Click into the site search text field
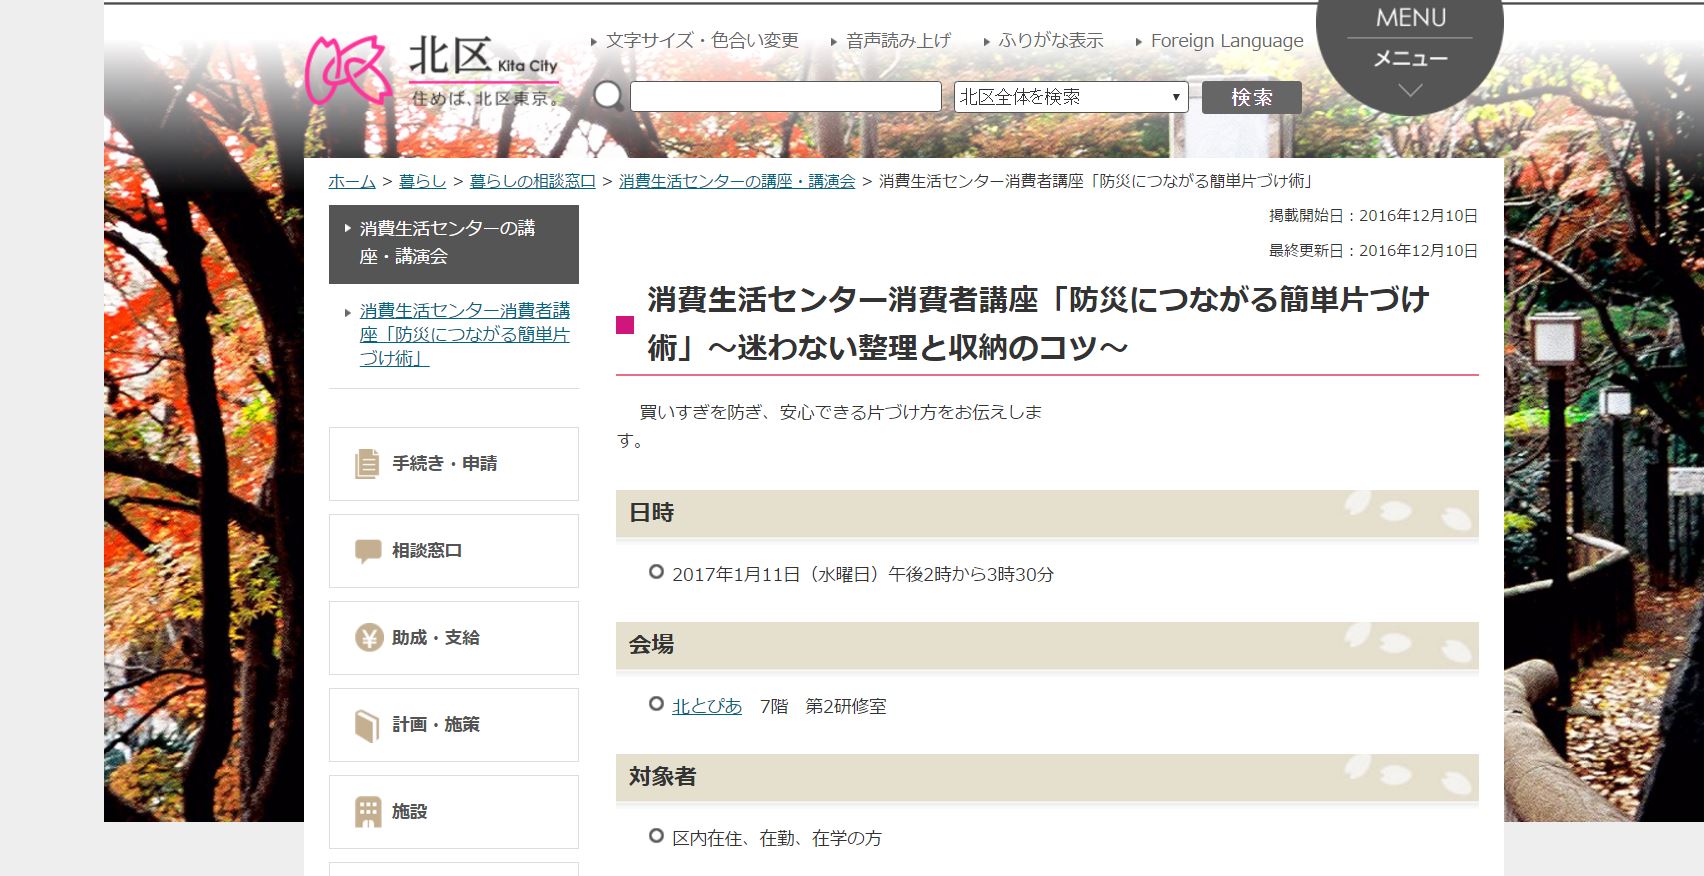This screenshot has width=1704, height=876. tap(785, 97)
